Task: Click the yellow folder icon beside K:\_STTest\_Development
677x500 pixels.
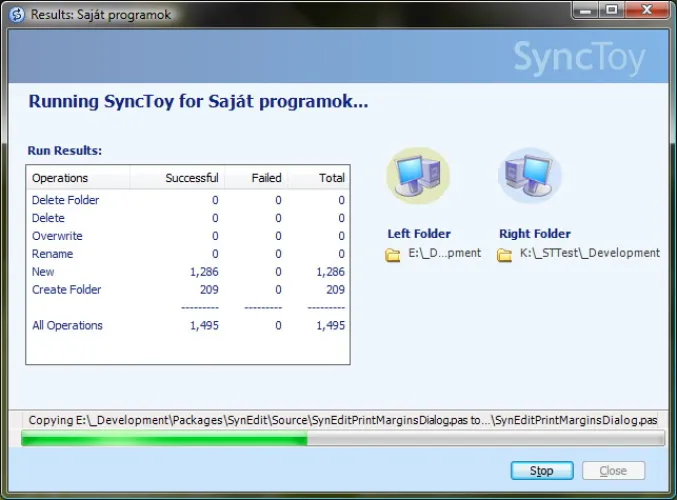Action: click(504, 255)
